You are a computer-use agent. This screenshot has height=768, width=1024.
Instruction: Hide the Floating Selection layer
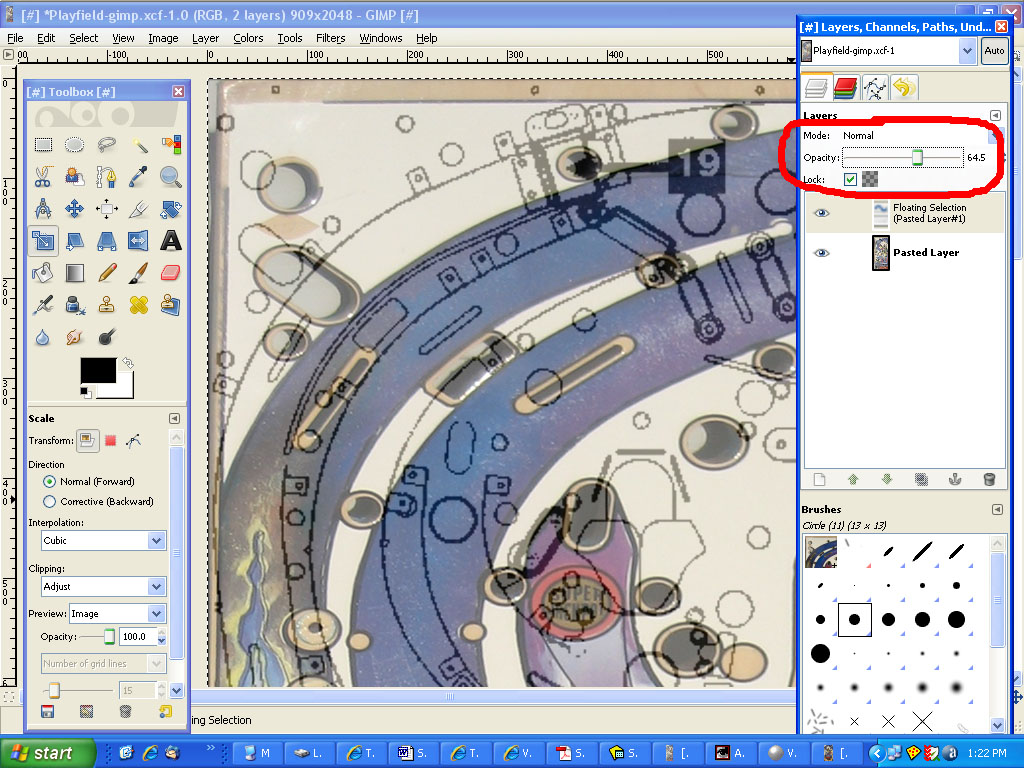coord(822,213)
